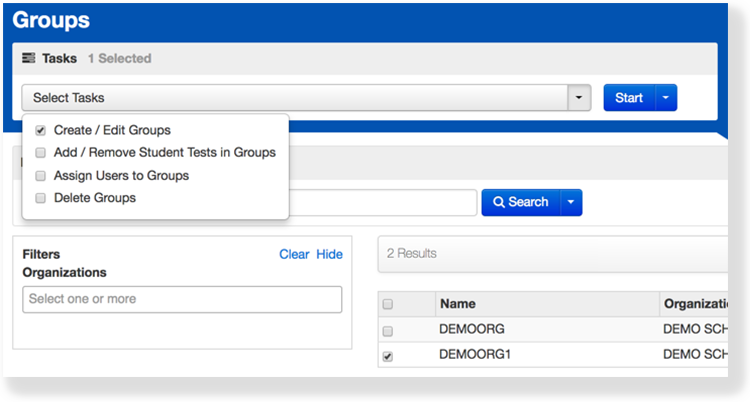
Task: Toggle the select-all checkbox in table header
Action: pos(388,304)
